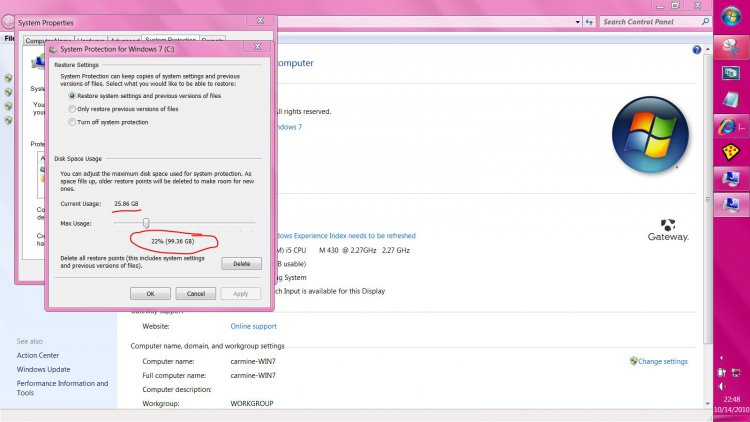Click the battery power tray icon
Image resolution: width=750 pixels, height=422 pixels.
coord(722,373)
